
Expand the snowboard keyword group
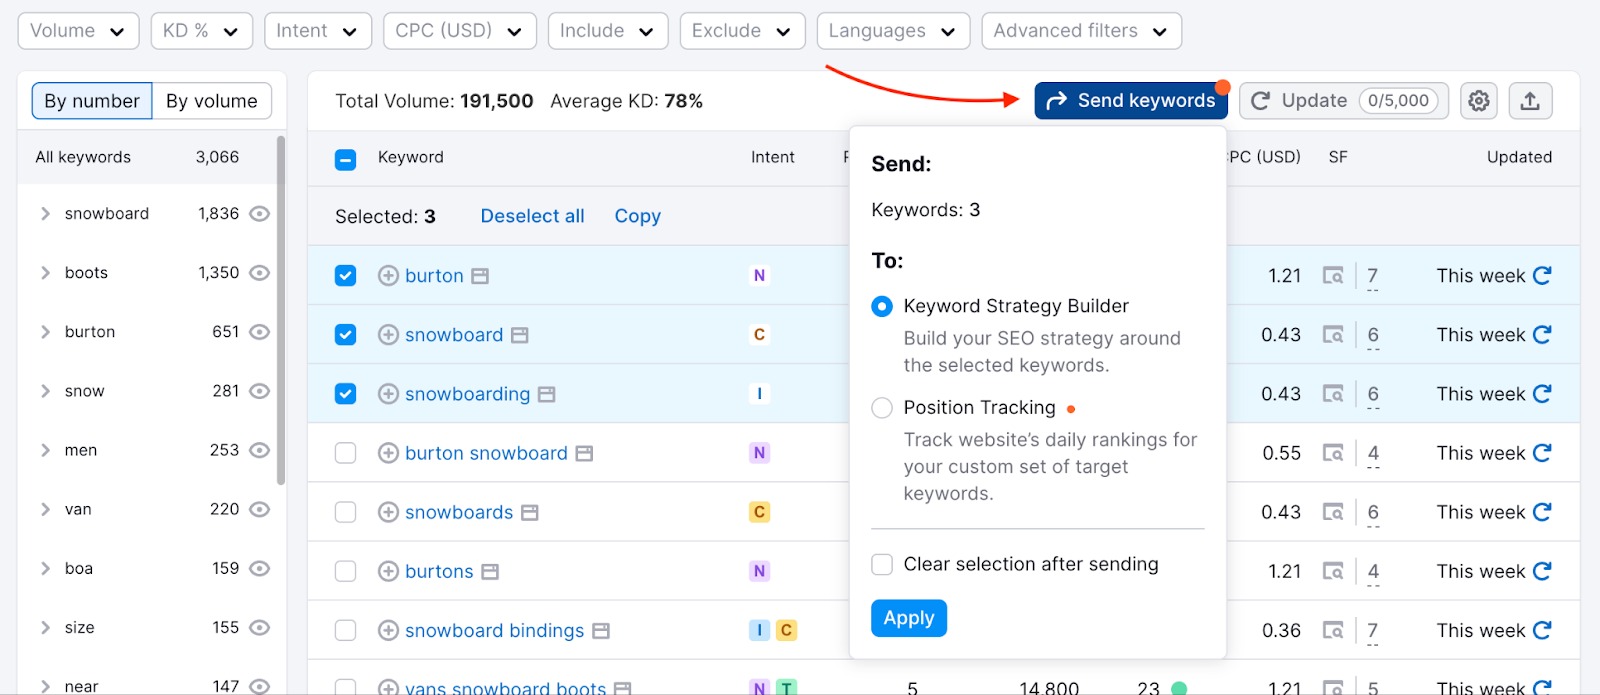pyautogui.click(x=45, y=214)
